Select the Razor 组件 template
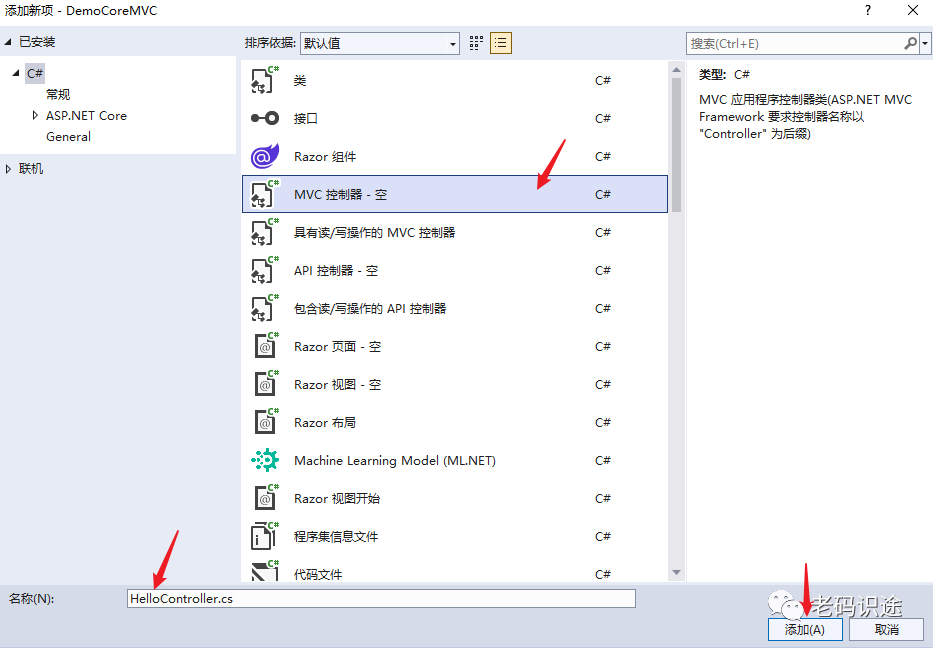Screen dimensions: 933x648 455,156
